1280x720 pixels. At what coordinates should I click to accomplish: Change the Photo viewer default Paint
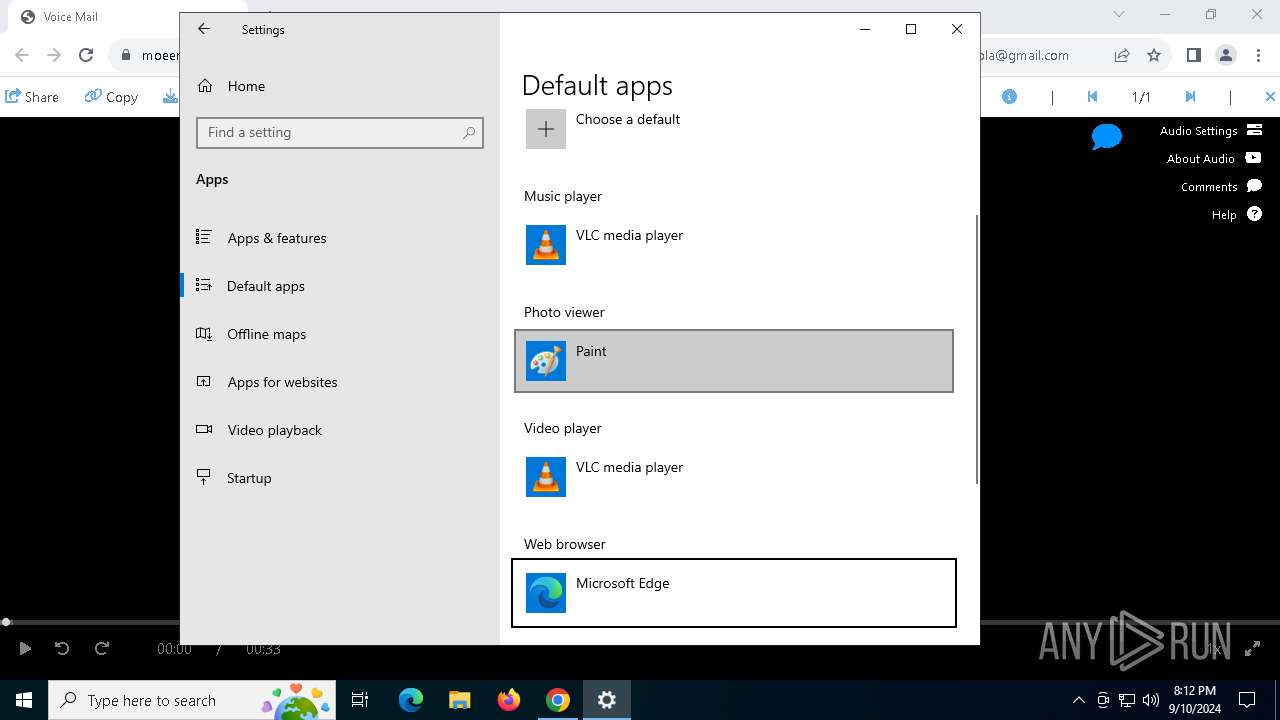click(734, 361)
